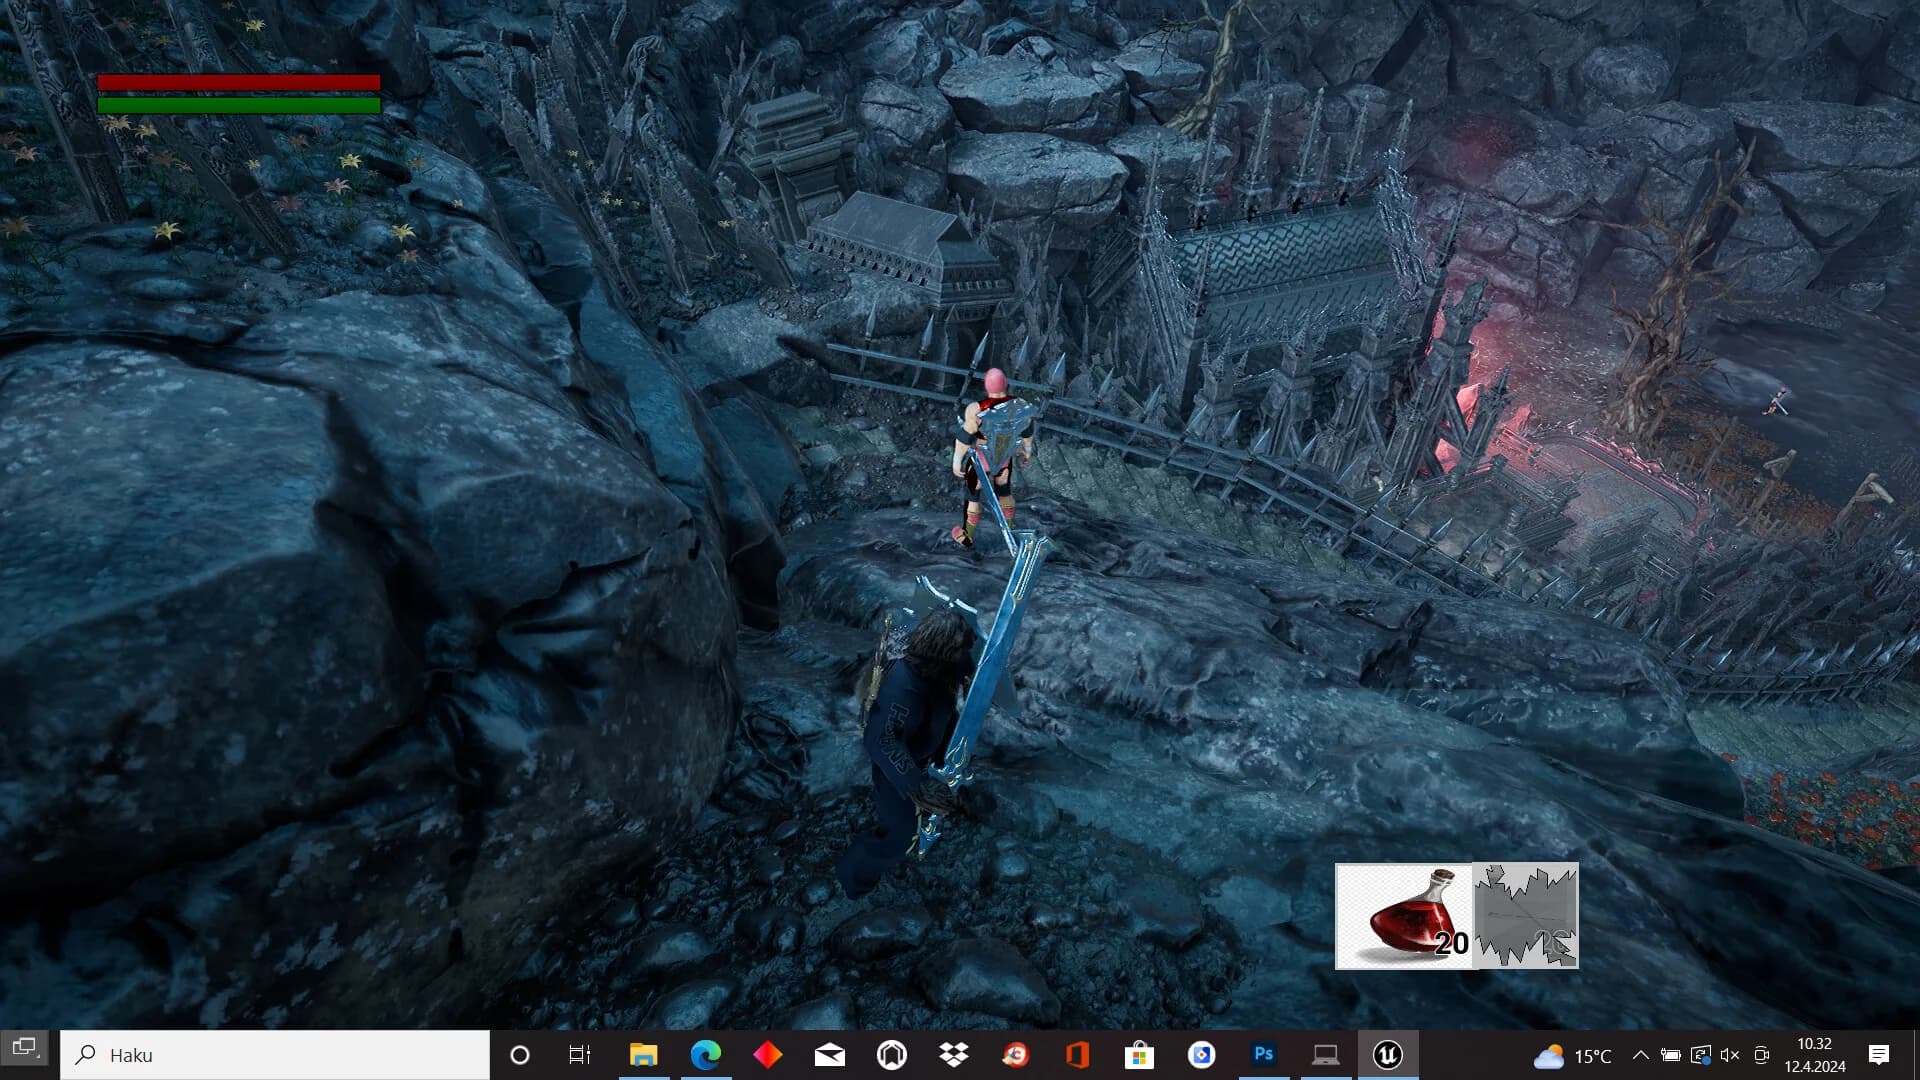
Task: Open File Explorer from the taskbar
Action: [x=644, y=1055]
